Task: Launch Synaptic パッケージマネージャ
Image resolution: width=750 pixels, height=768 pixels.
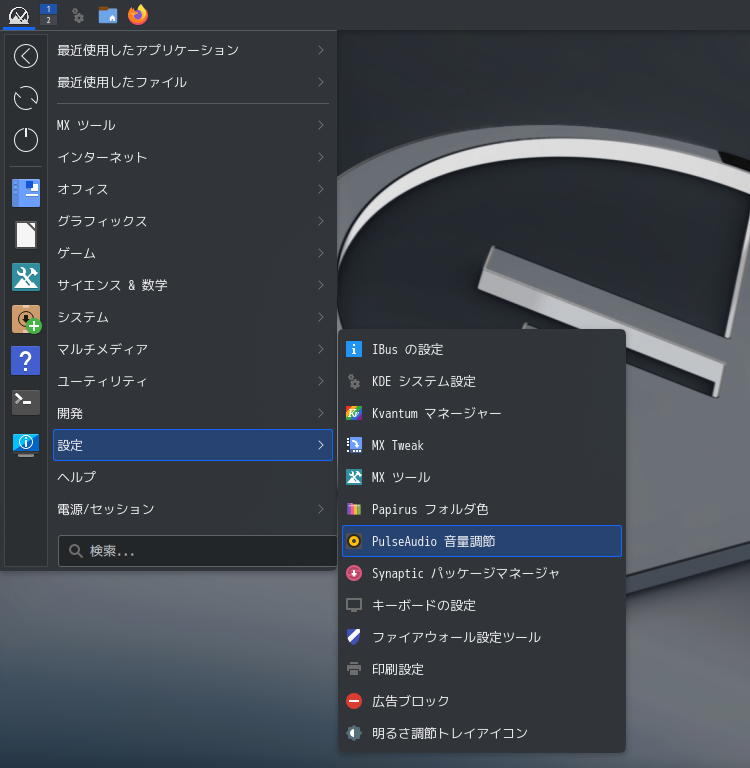Action: [x=482, y=573]
